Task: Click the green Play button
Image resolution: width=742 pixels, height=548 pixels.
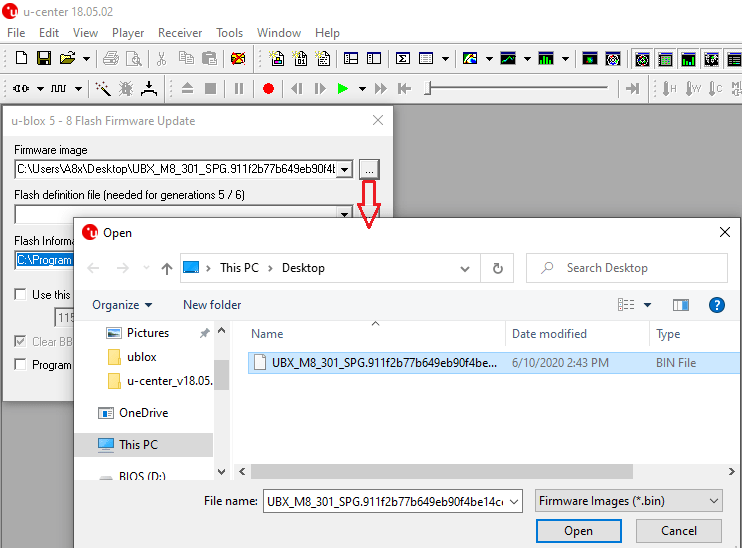Action: pyautogui.click(x=343, y=88)
